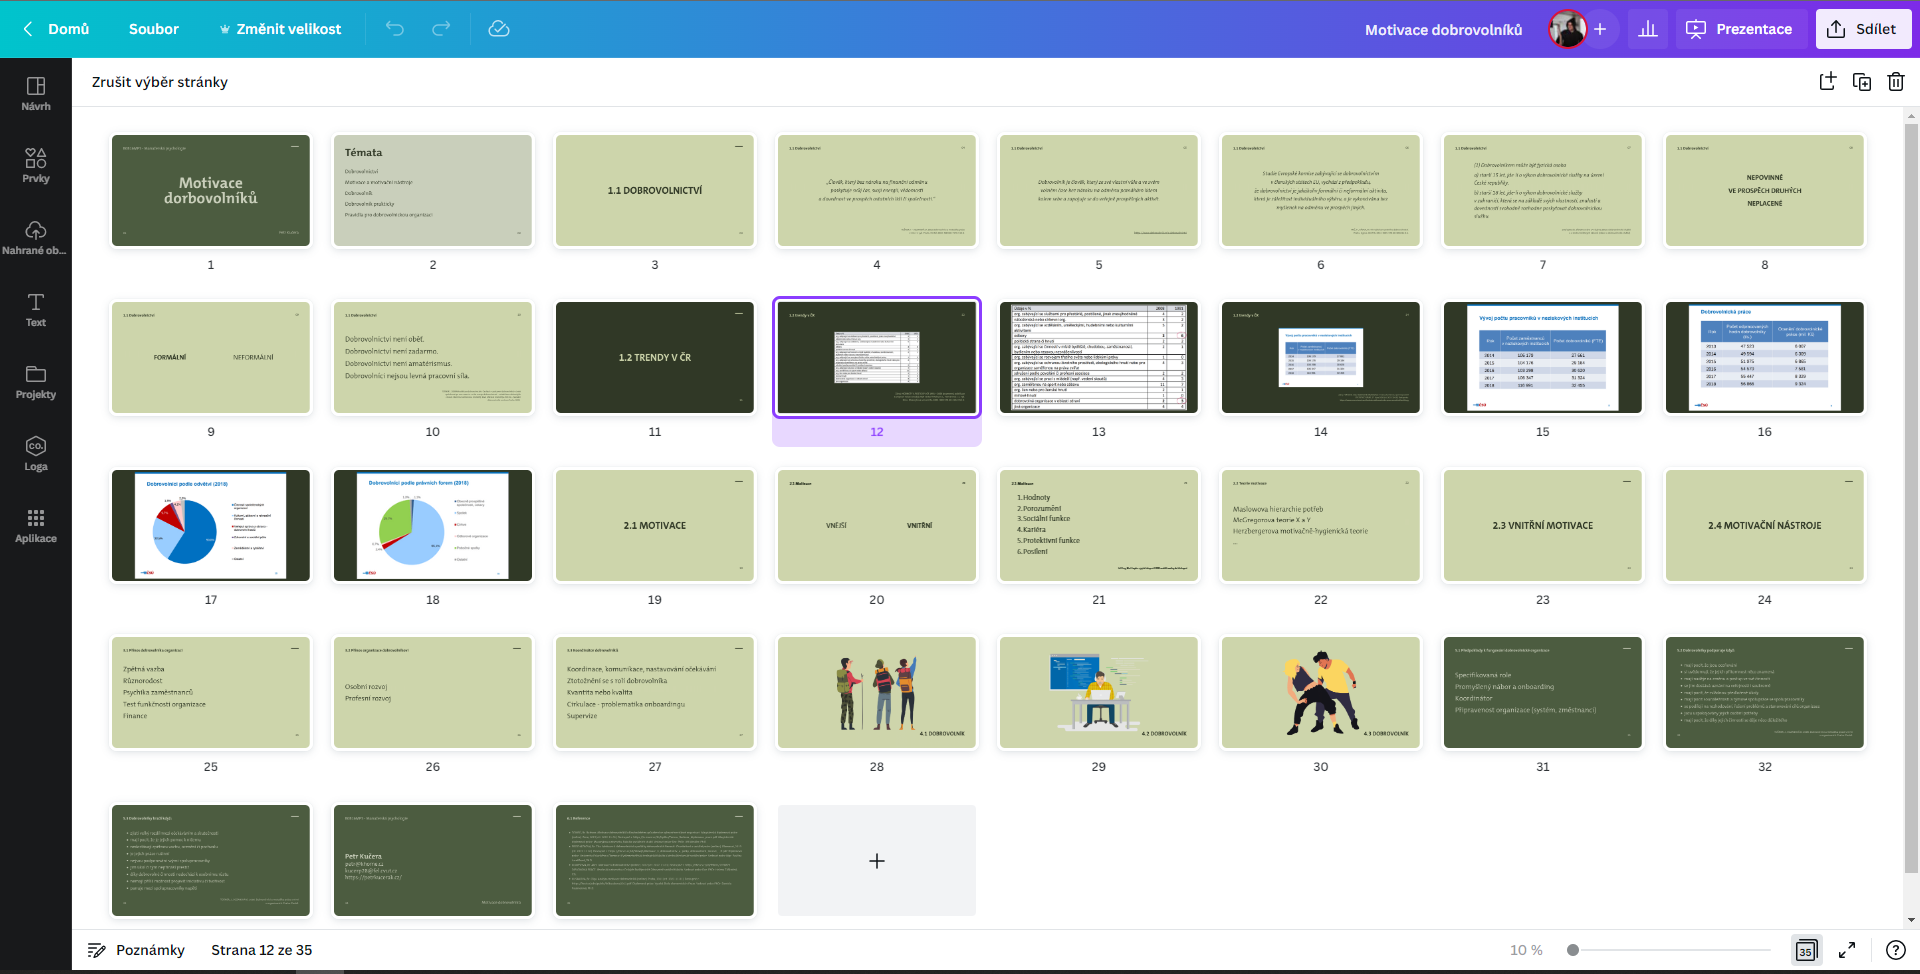
Task: Click the undo icon in the toolbar
Action: tap(395, 29)
